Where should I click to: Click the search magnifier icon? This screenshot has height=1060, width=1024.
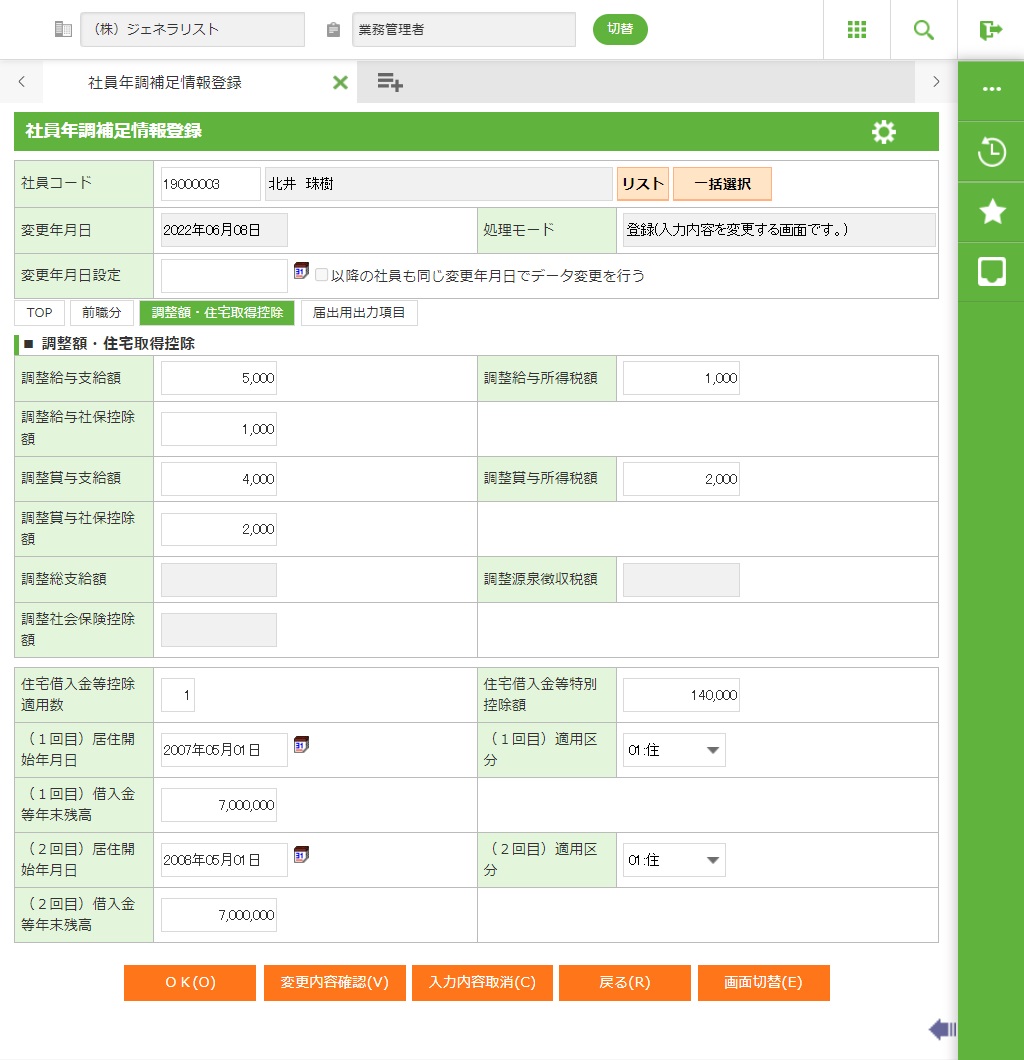click(x=924, y=30)
